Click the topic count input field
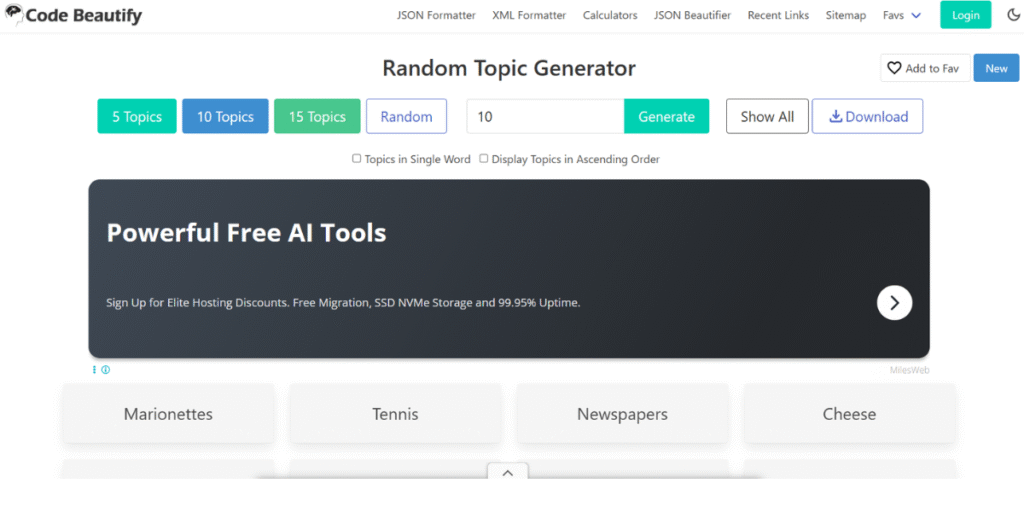Viewport: 1024px width, 512px height. (x=545, y=116)
